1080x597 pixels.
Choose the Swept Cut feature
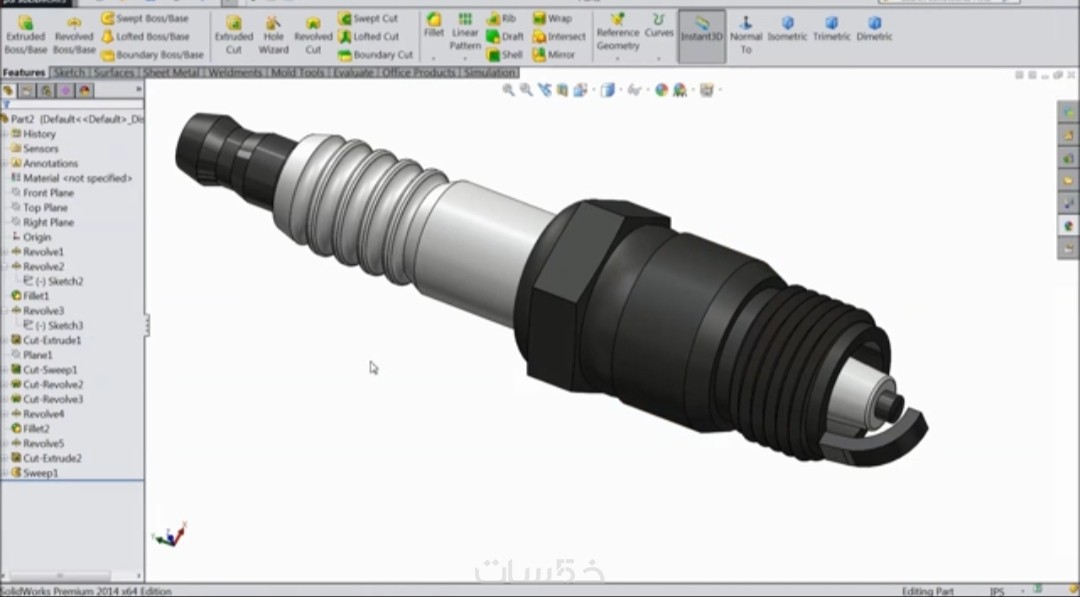coord(368,19)
